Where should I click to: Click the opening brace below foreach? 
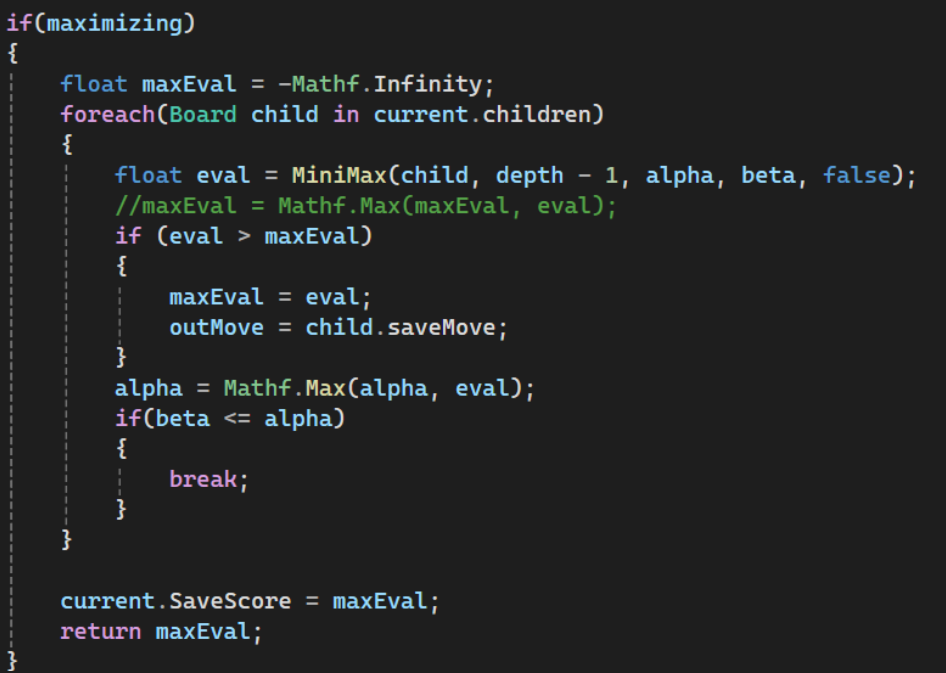(67, 145)
